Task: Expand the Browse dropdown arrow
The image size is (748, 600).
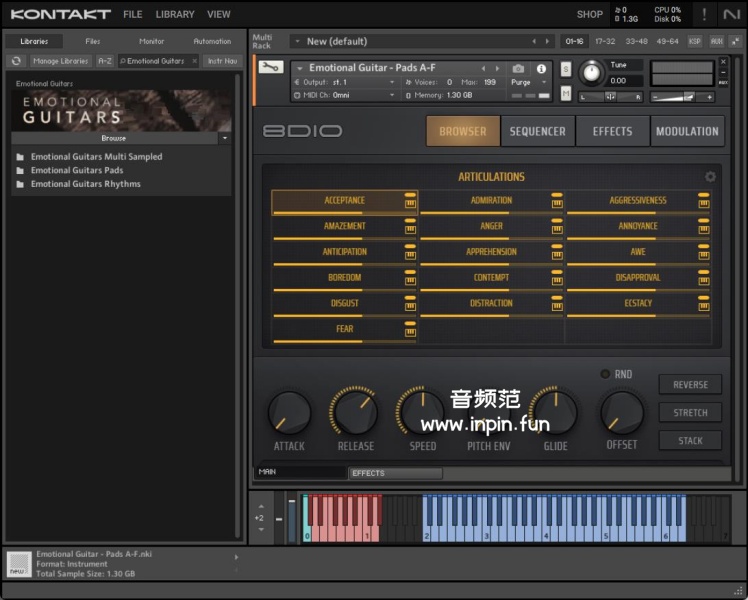Action: (224, 138)
